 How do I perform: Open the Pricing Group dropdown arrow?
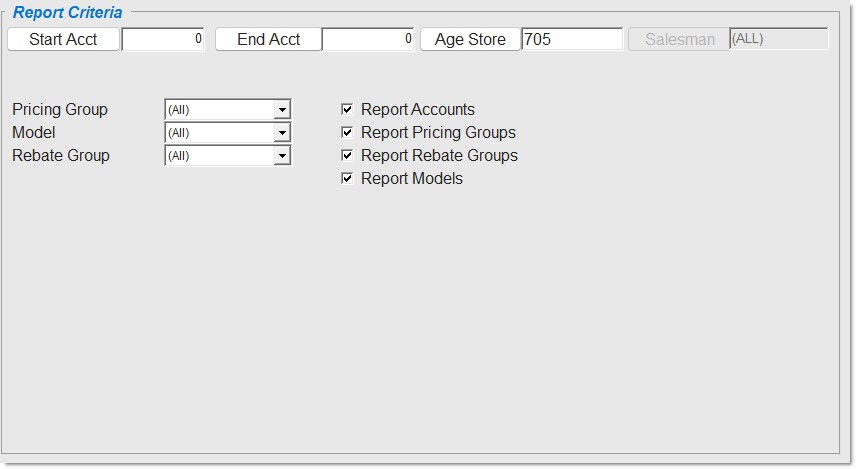coord(282,110)
